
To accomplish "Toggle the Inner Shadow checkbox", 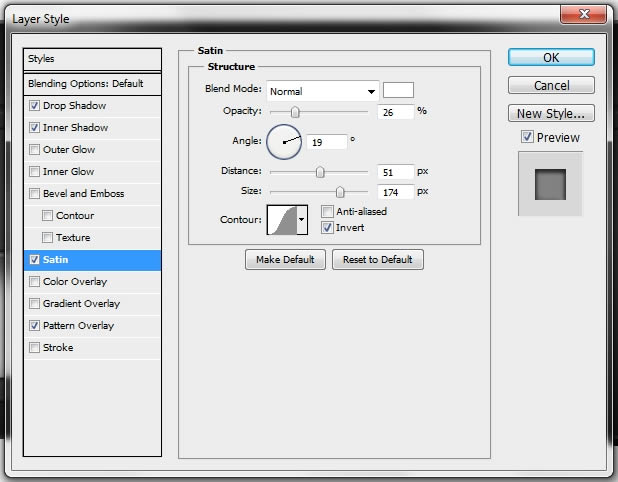I will (34, 128).
